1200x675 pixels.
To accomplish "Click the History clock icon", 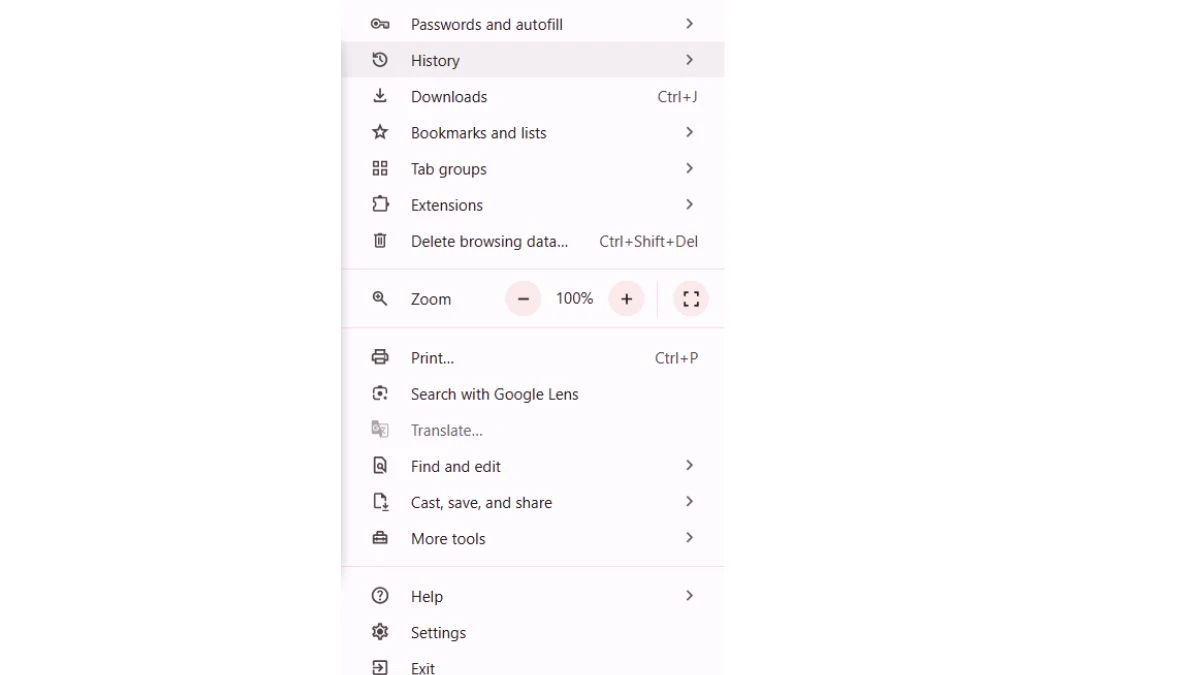I will (x=380, y=60).
